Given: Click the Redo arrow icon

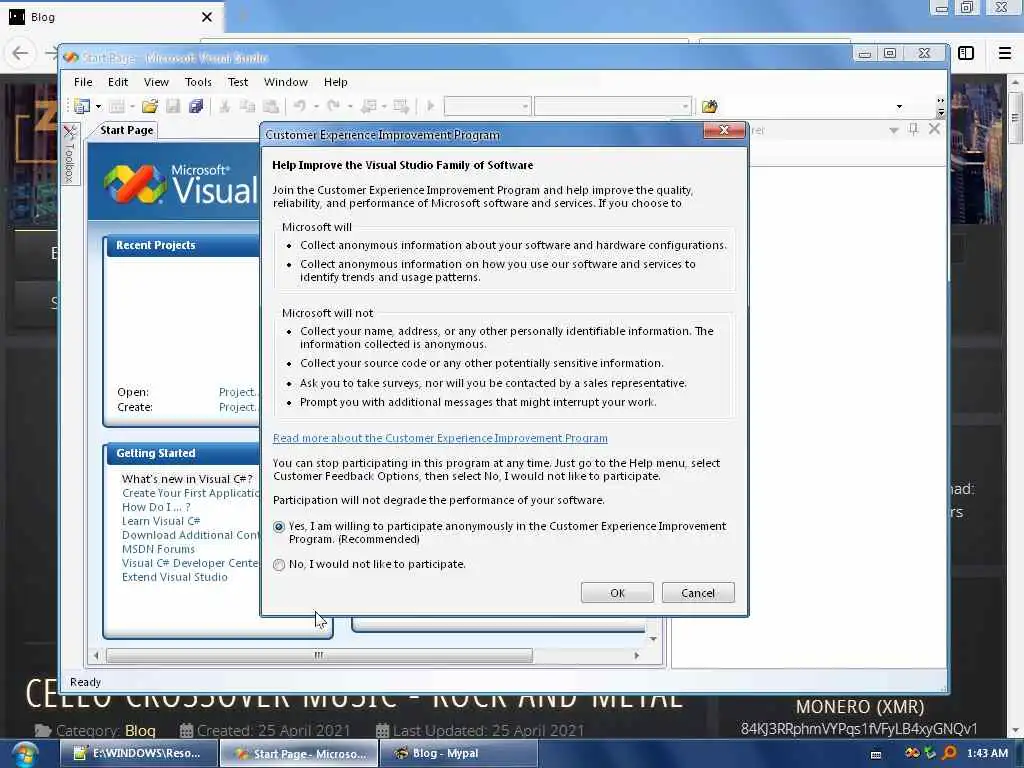Looking at the screenshot, I should coord(334,106).
